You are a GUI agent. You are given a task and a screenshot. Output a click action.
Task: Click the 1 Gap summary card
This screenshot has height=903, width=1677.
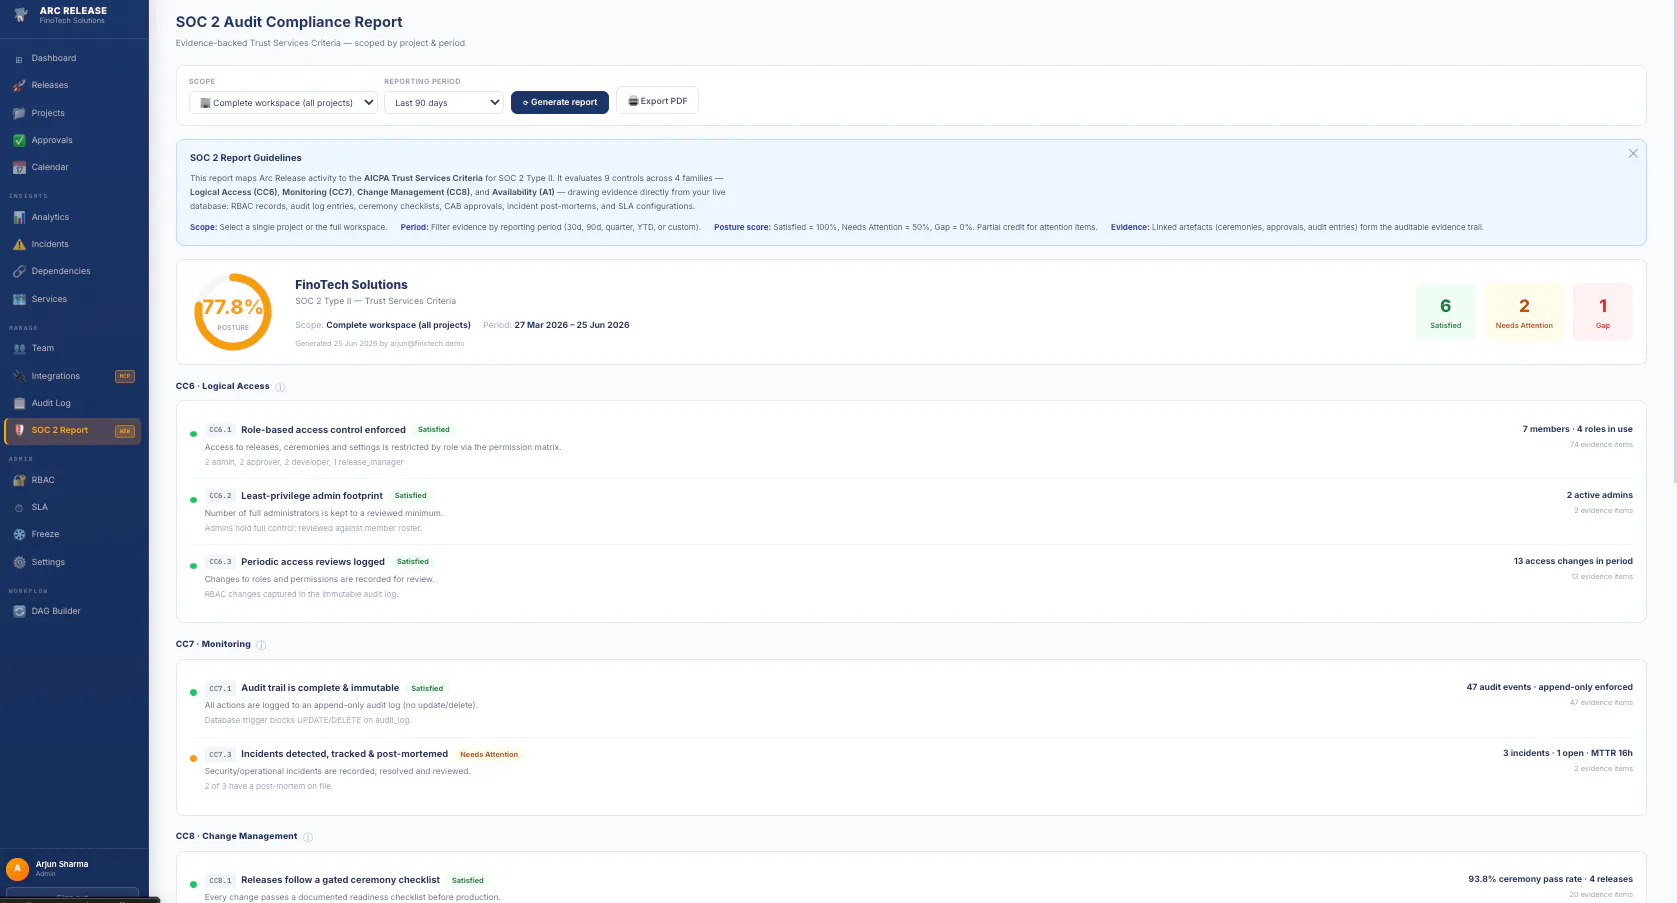tap(1603, 312)
